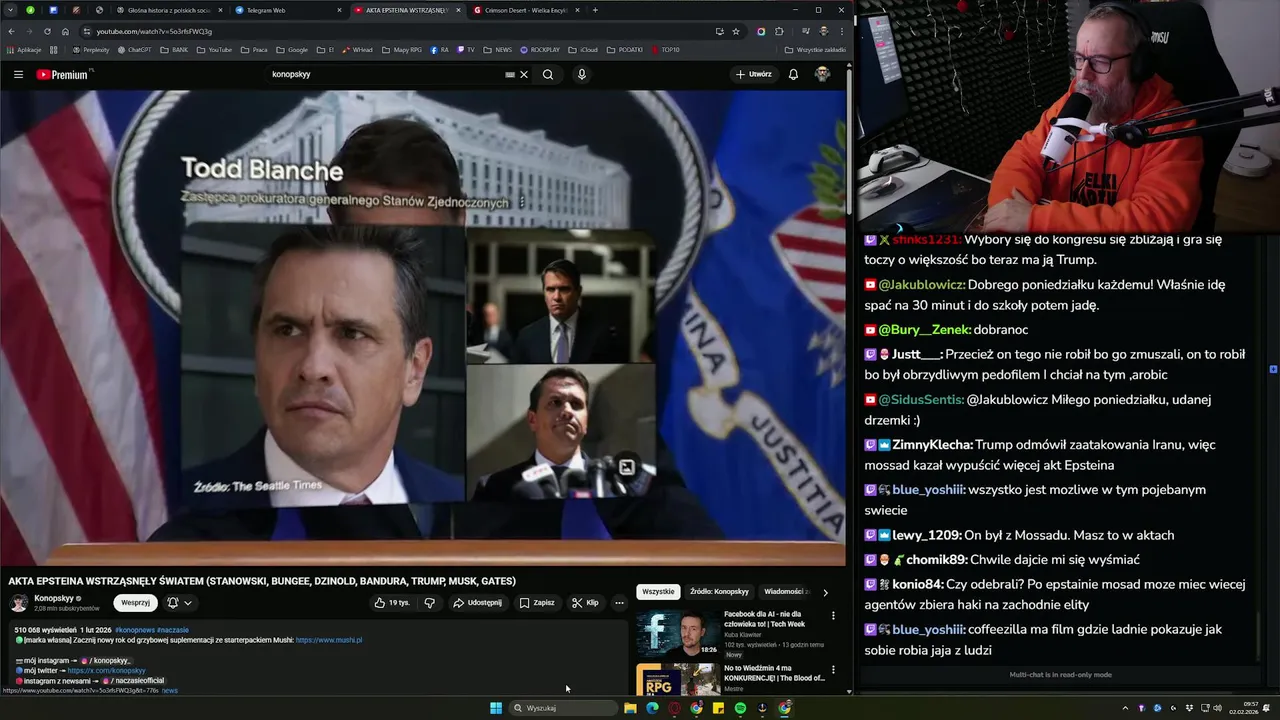Viewport: 1280px width, 720px height.
Task: Select the Wiadomości filter chip
Action: pyautogui.click(x=785, y=592)
